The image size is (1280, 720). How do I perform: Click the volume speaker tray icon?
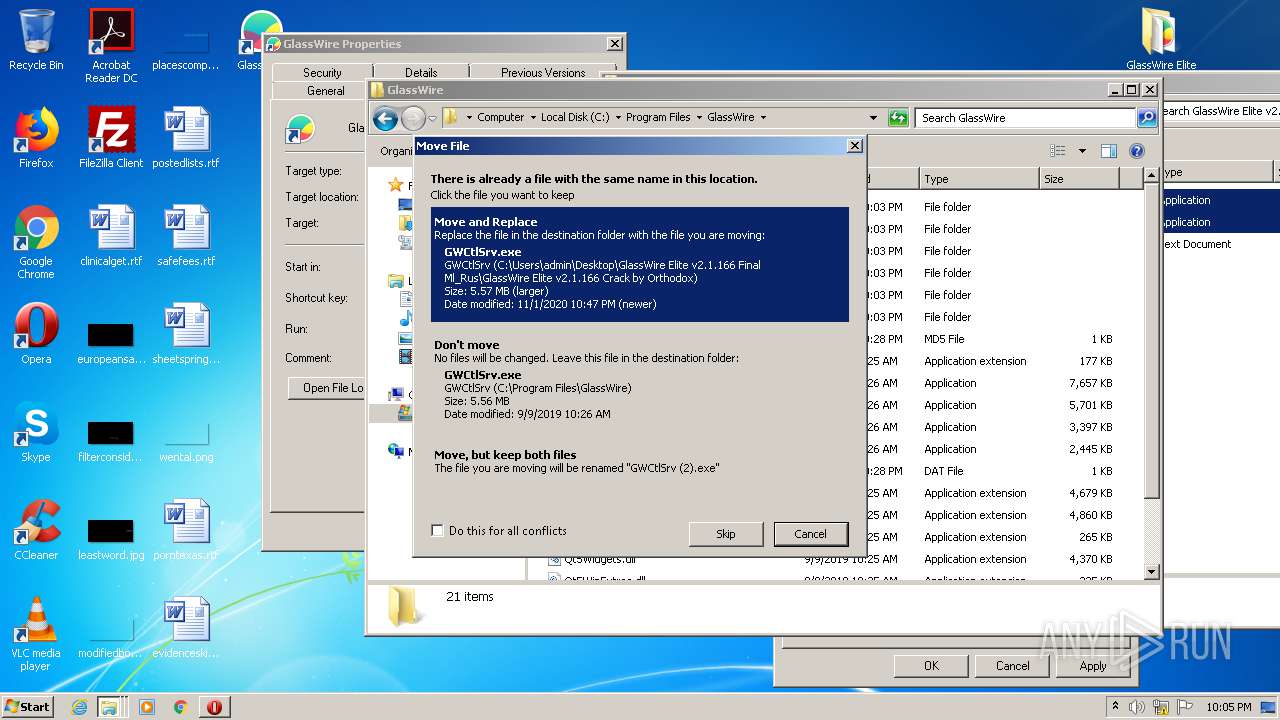pyautogui.click(x=1137, y=707)
